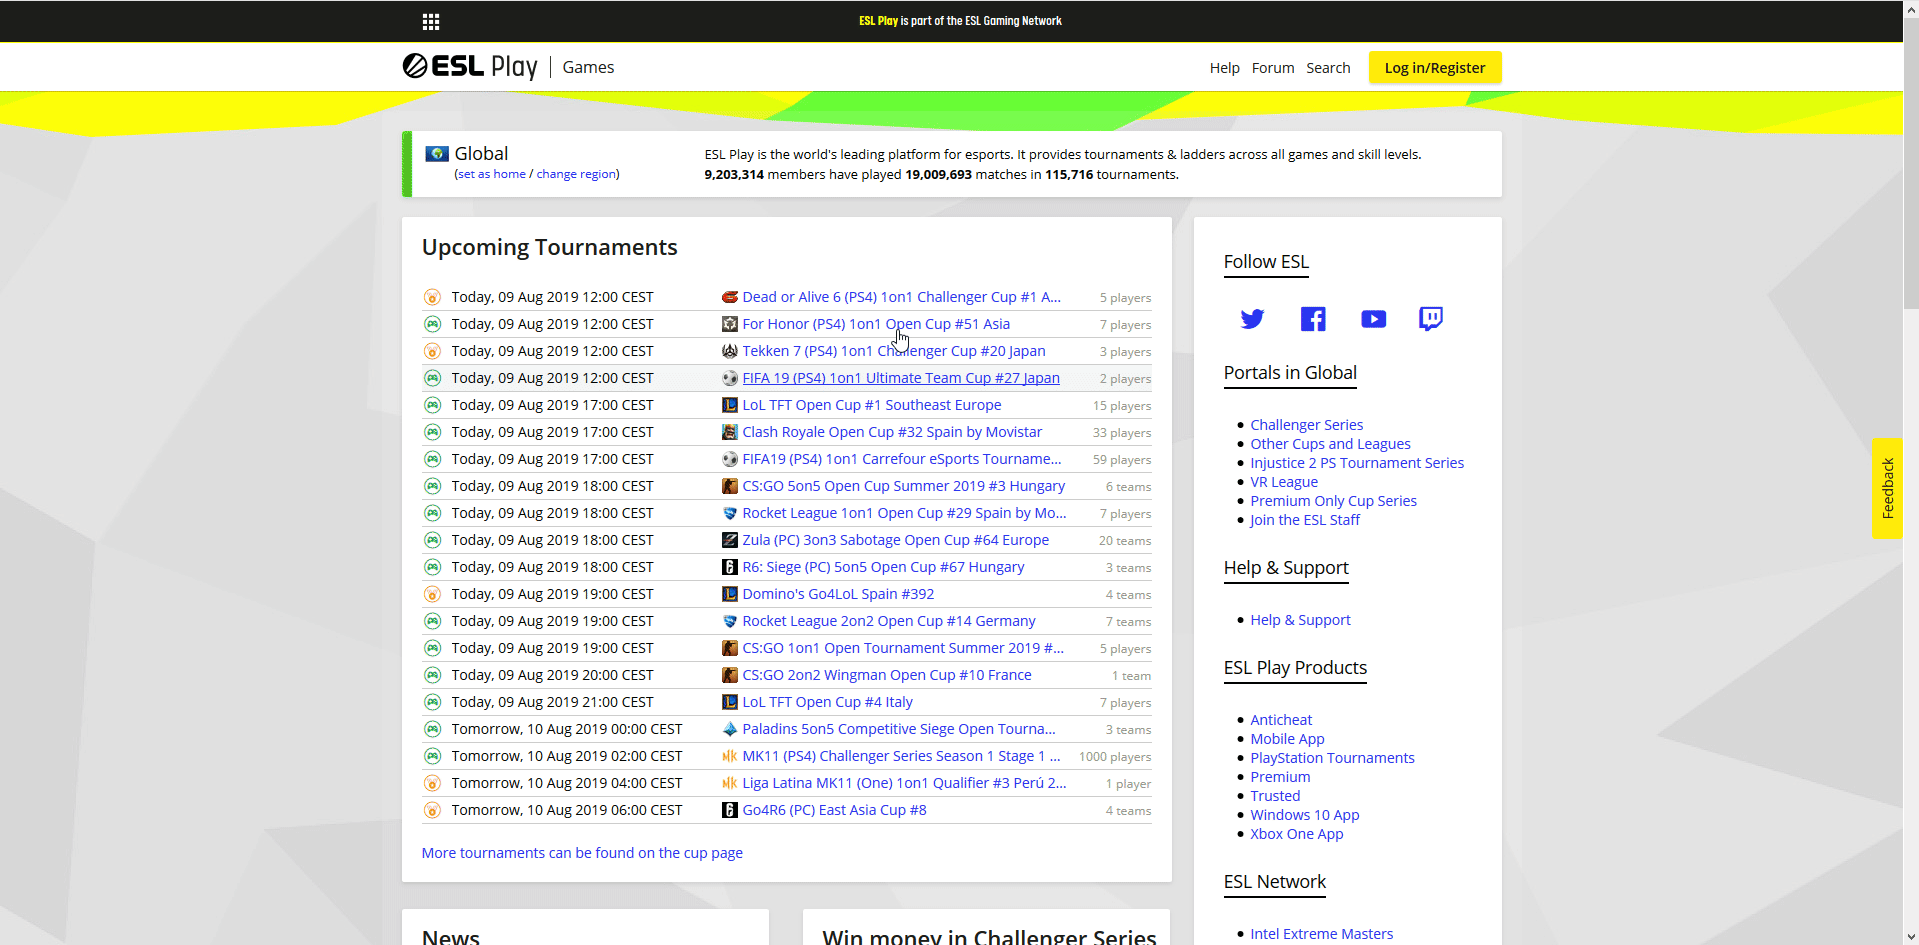The image size is (1919, 945).
Task: Click Go4R6 East Asia Cup game icon
Action: [x=730, y=810]
